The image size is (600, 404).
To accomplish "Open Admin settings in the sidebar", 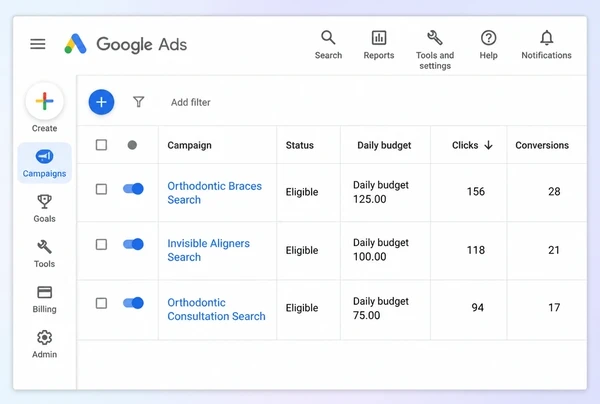I will tap(44, 344).
